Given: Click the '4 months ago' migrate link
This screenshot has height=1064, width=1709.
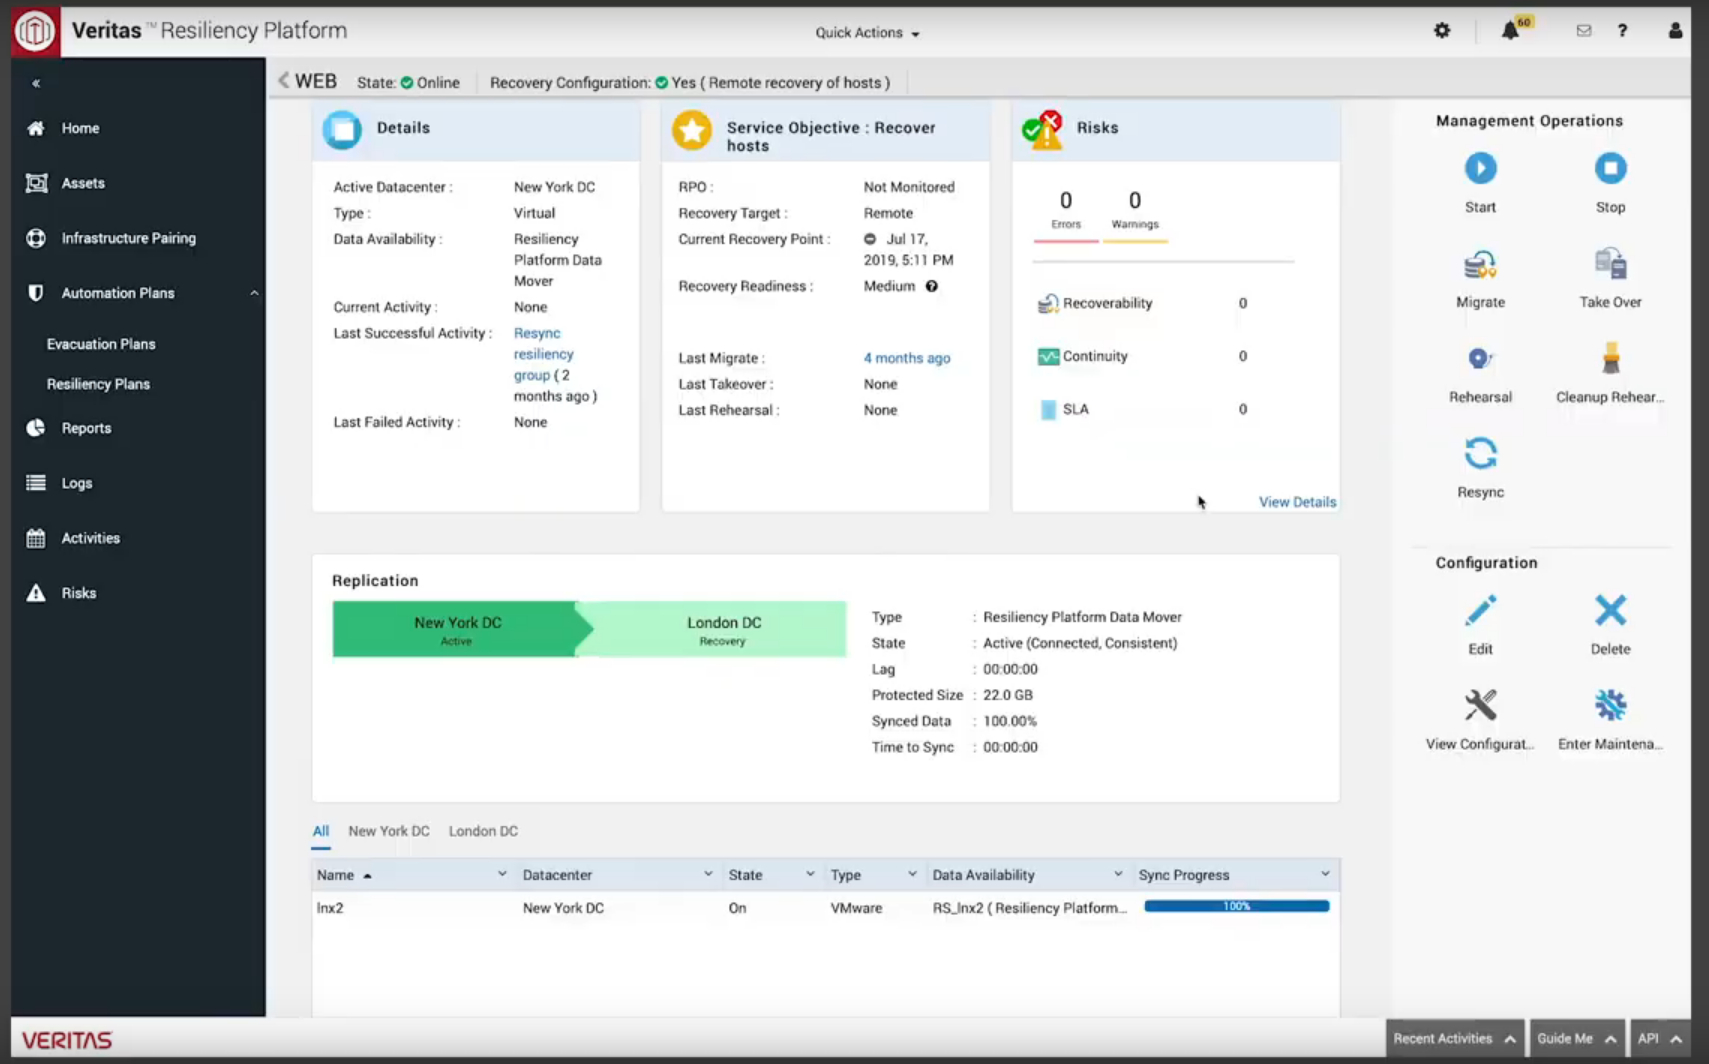Looking at the screenshot, I should click(x=907, y=358).
